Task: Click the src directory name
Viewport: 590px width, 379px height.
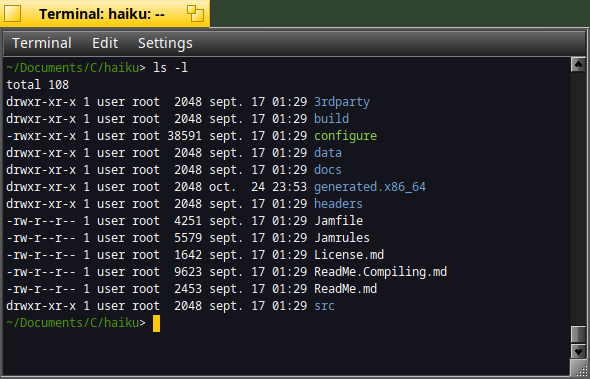Action: point(324,306)
